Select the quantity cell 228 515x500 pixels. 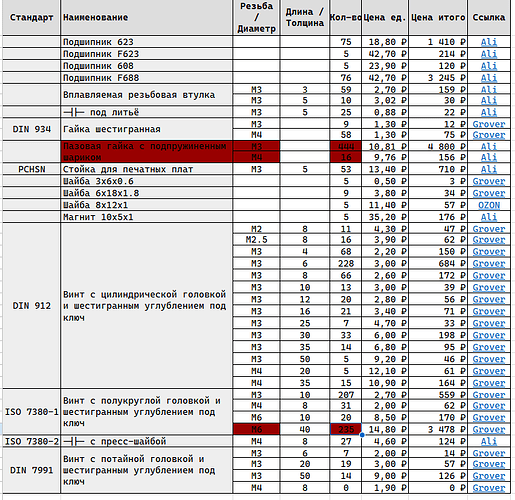click(x=346, y=264)
